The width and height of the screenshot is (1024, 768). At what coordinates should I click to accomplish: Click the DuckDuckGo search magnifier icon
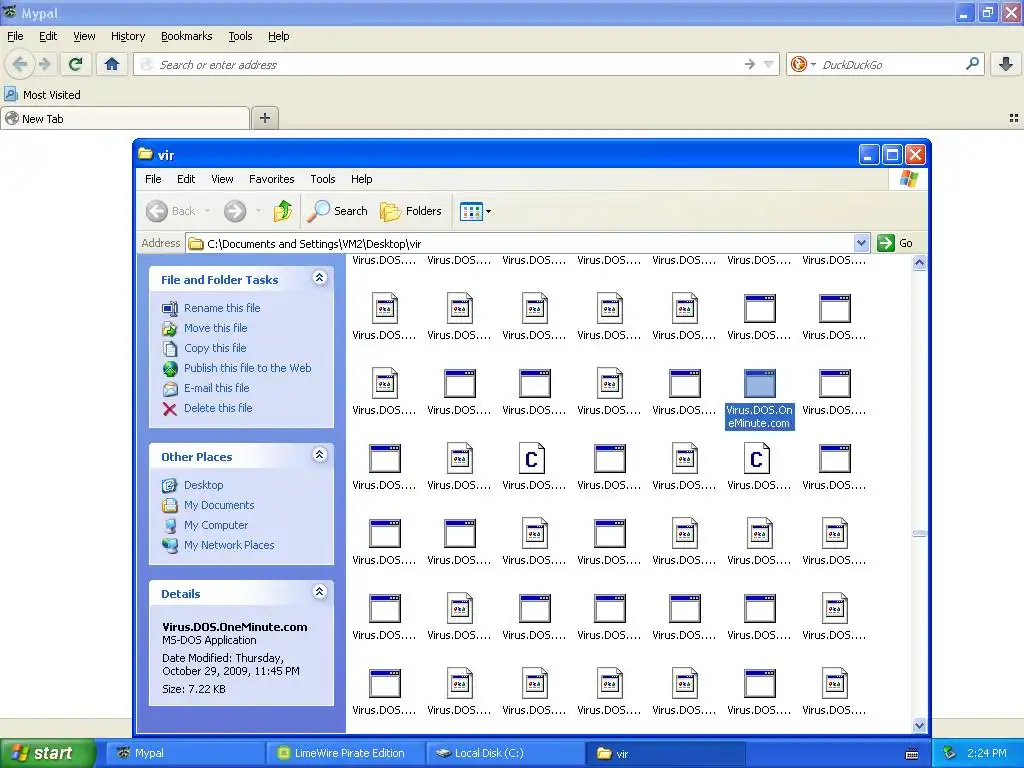click(x=972, y=64)
